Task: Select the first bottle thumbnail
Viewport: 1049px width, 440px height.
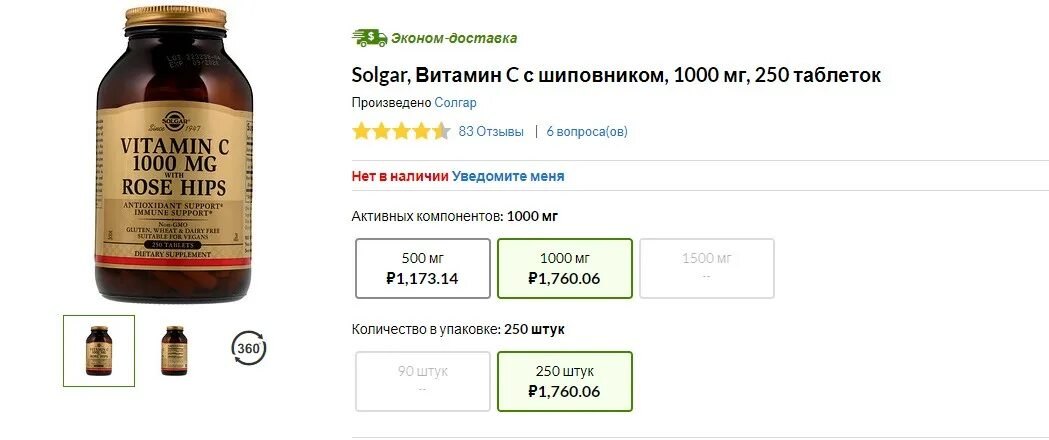Action: pyautogui.click(x=98, y=351)
